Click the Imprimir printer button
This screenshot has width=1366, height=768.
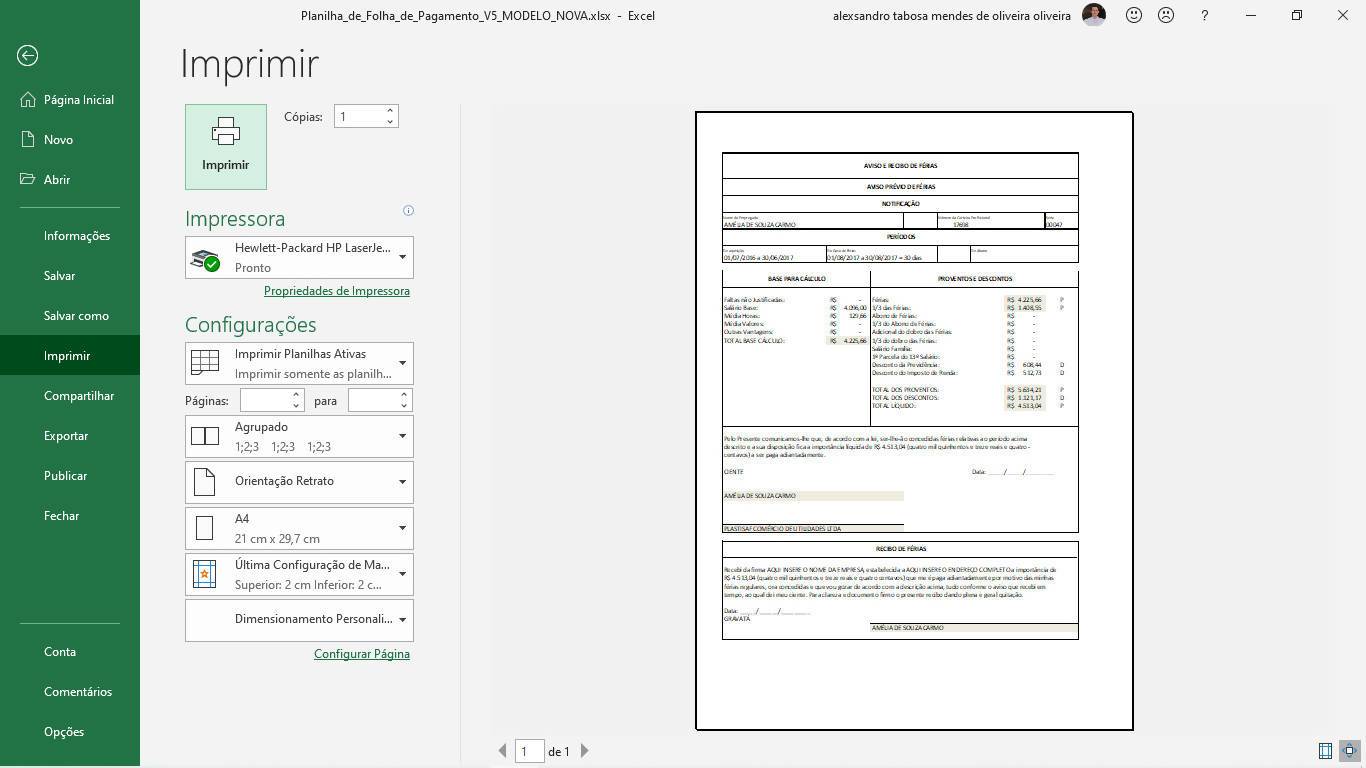click(x=226, y=147)
